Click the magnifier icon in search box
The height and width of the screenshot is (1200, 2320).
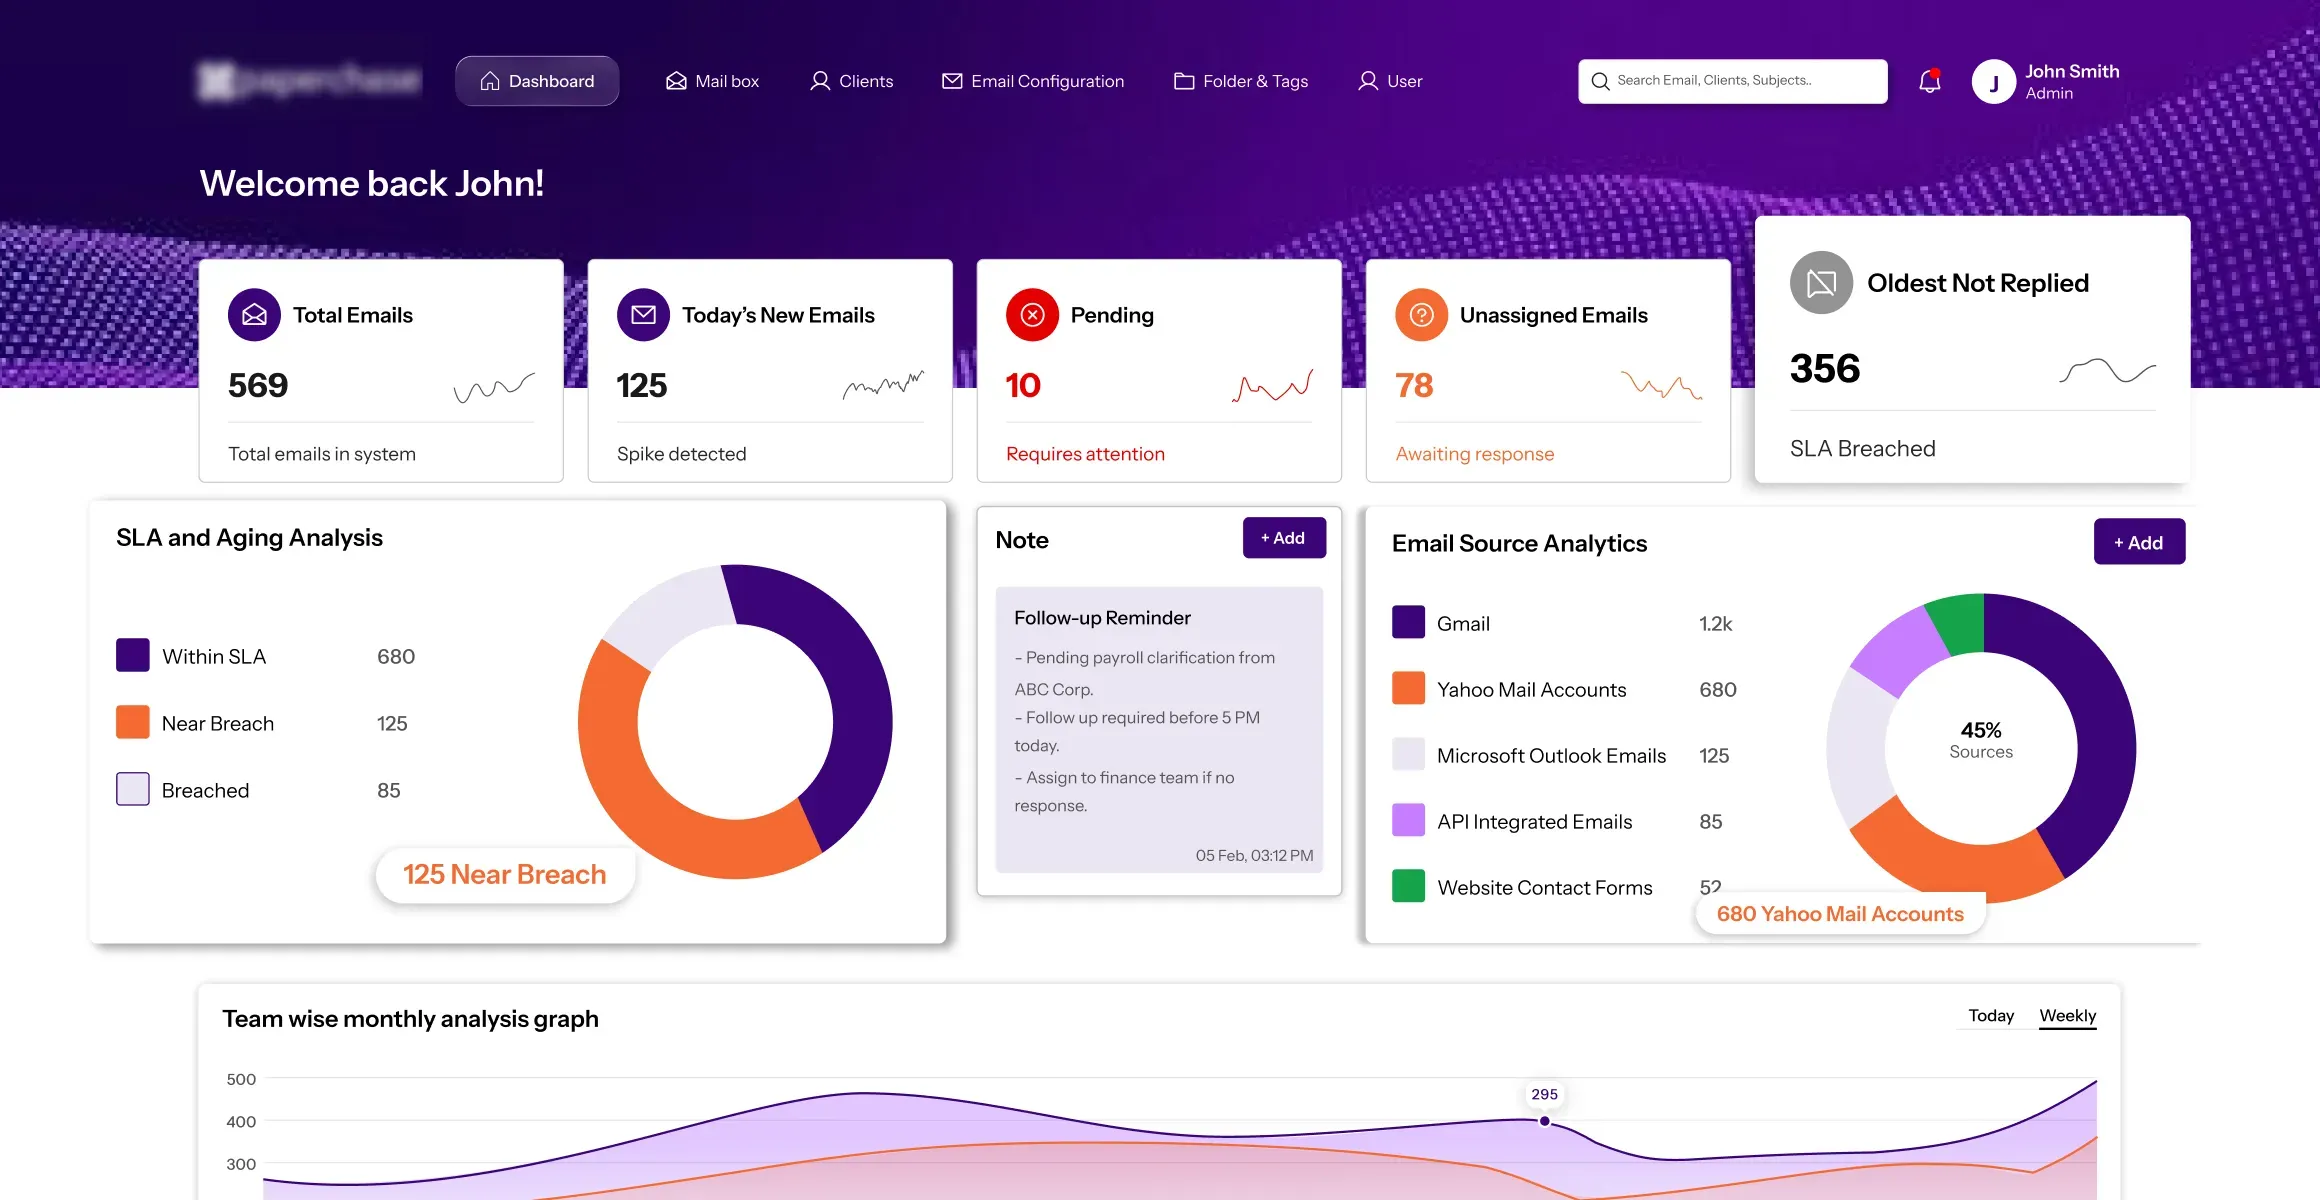1600,81
